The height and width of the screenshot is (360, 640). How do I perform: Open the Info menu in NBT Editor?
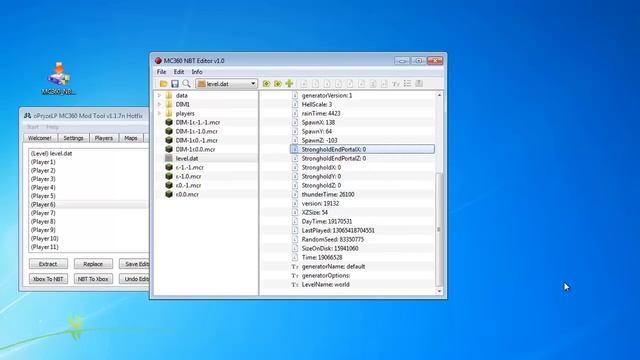[x=197, y=72]
